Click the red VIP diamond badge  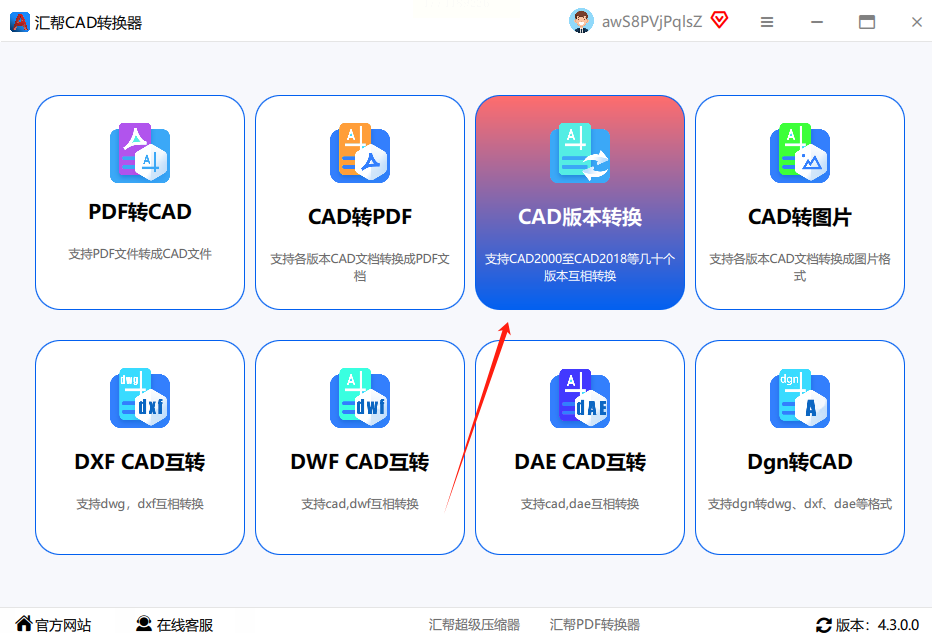point(719,21)
